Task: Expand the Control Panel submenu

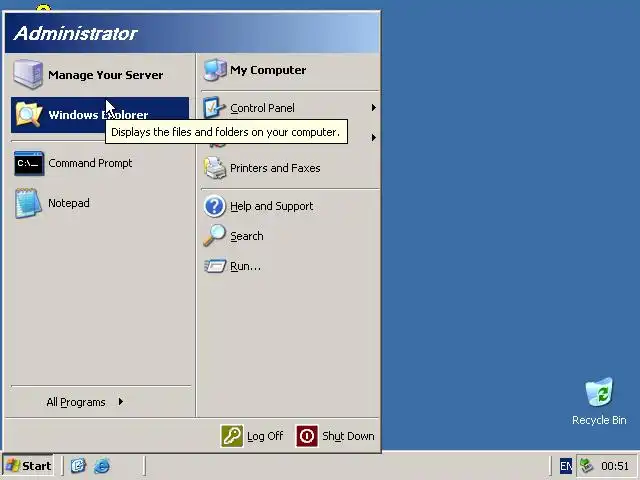Action: 290,108
